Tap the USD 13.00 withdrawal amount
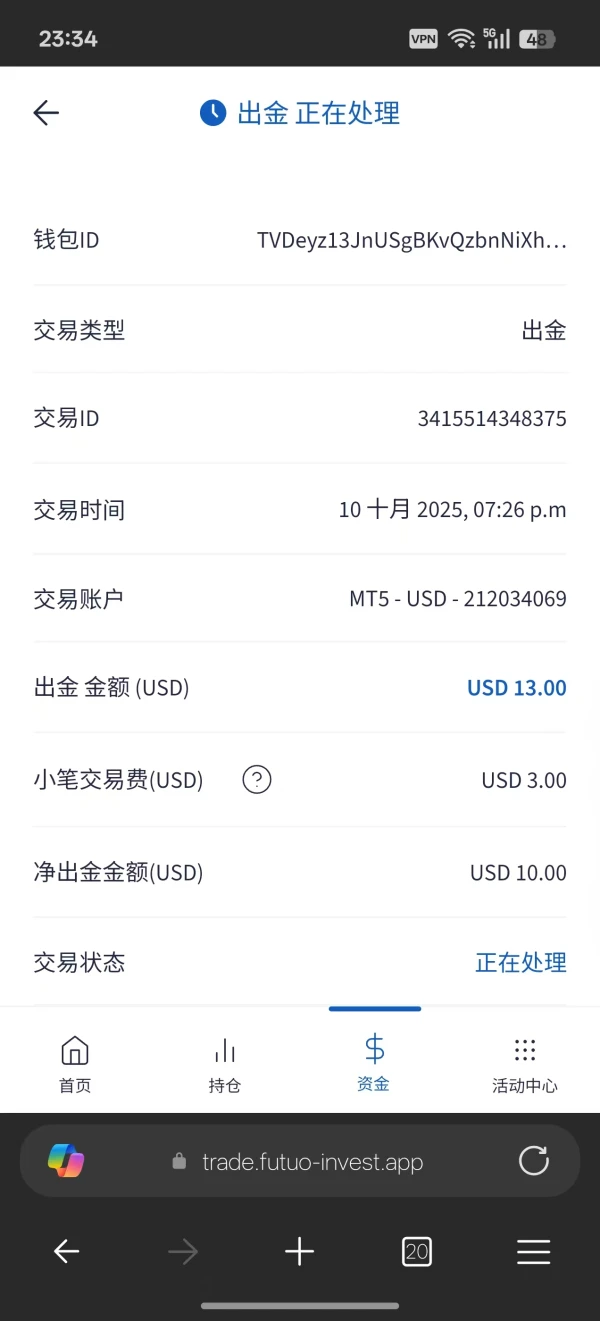 pos(516,688)
